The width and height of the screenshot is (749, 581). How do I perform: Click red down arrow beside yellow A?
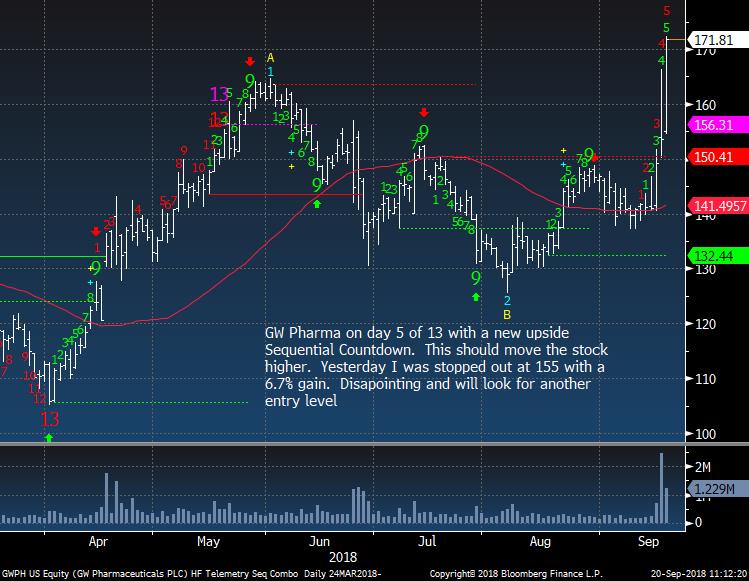[x=249, y=61]
